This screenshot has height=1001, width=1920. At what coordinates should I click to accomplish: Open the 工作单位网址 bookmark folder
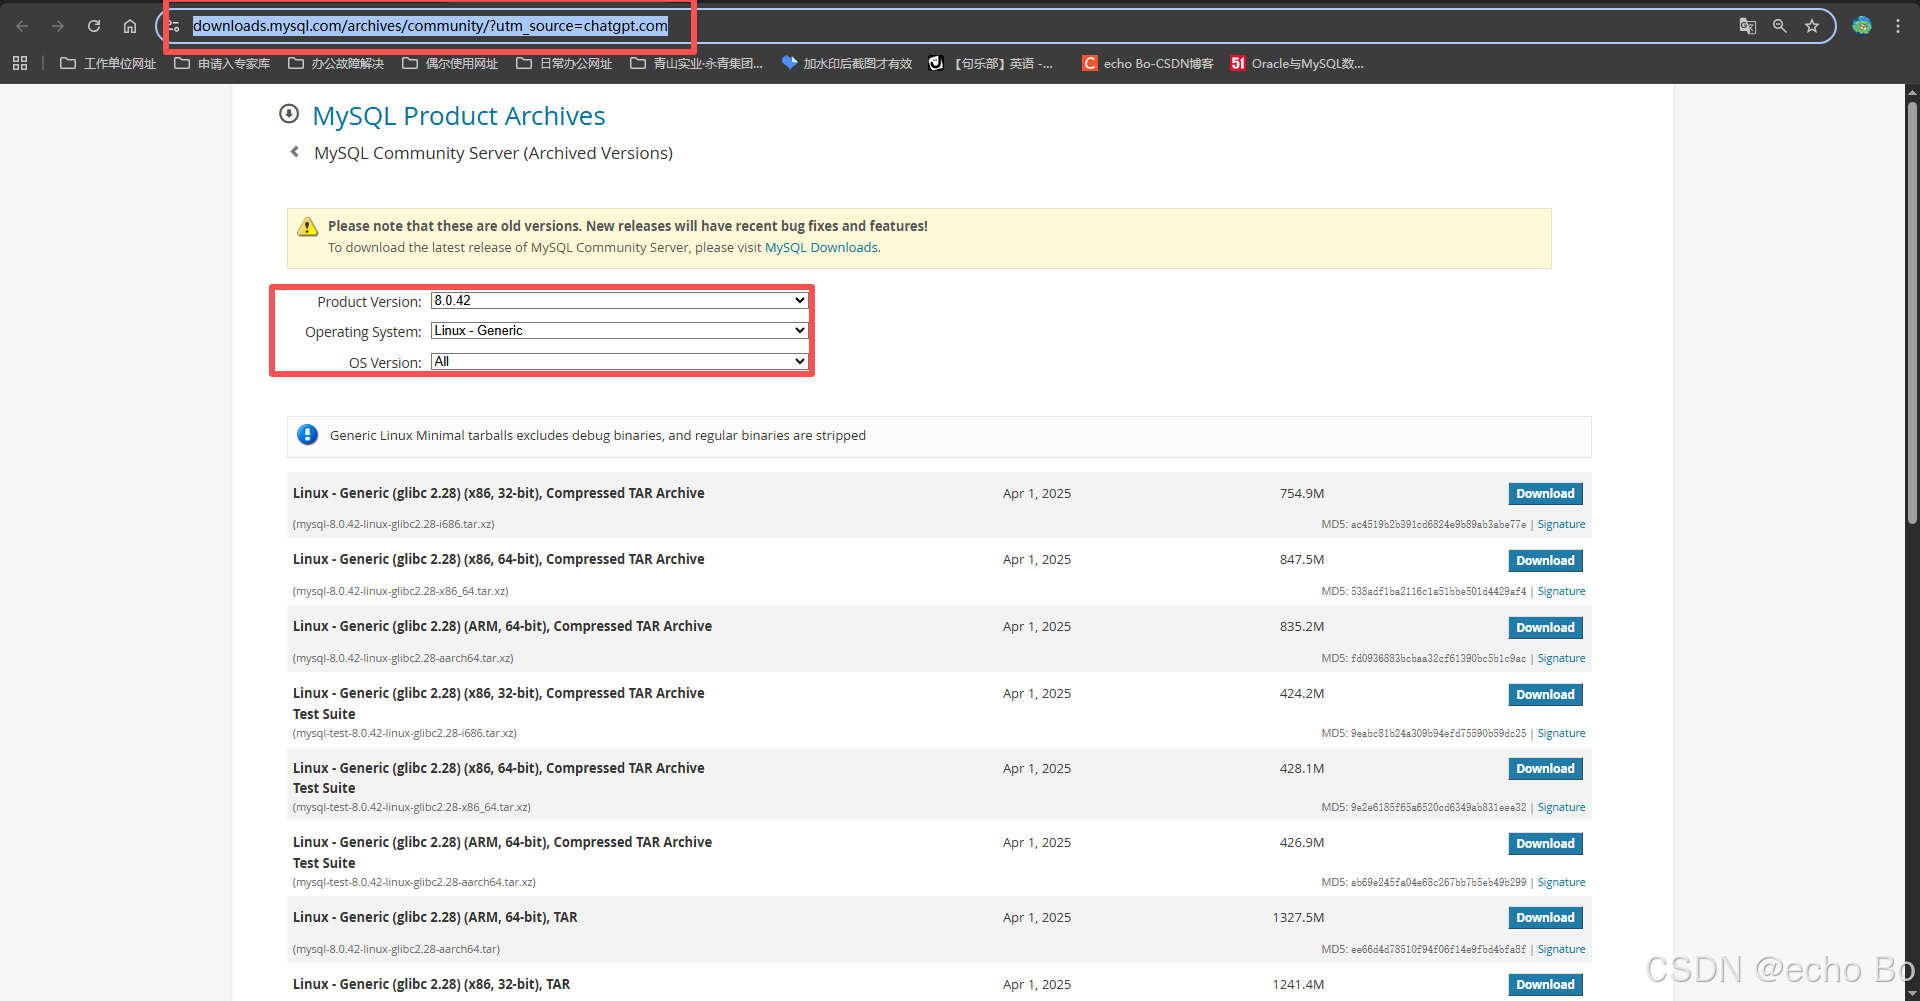point(108,63)
